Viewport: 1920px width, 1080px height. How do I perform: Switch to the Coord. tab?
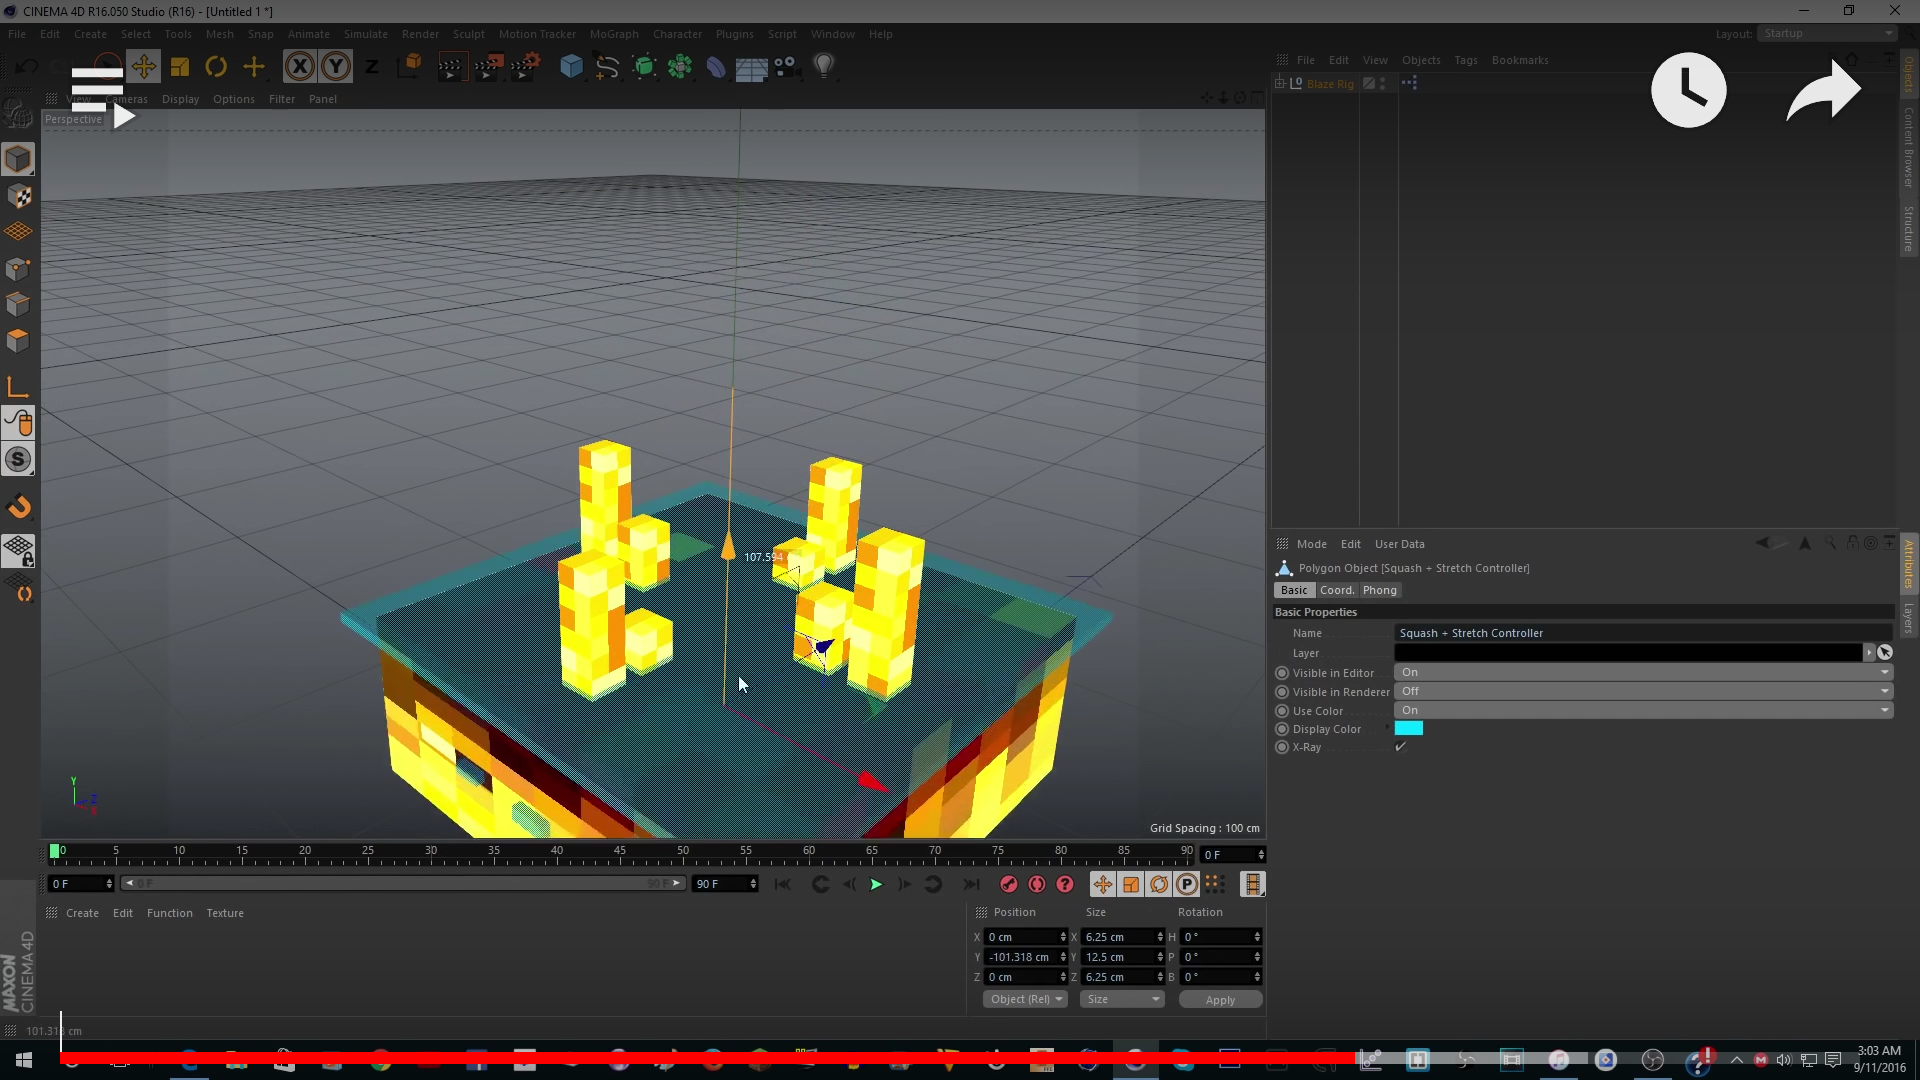tap(1336, 590)
